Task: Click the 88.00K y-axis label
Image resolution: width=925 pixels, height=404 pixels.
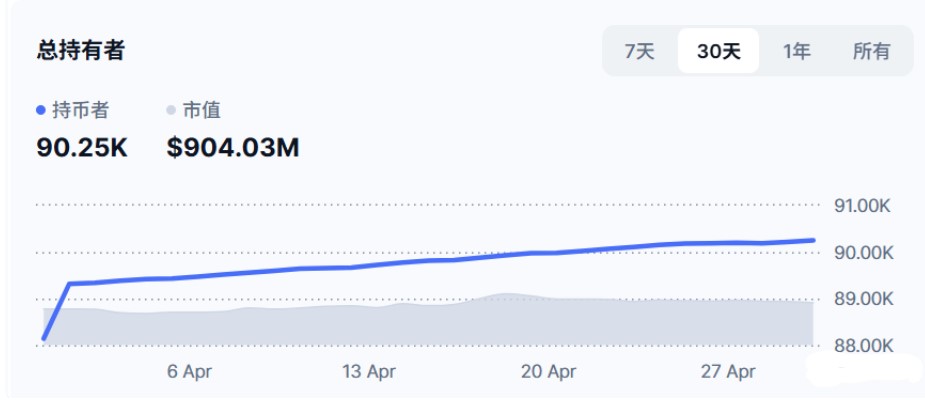Action: coord(864,345)
